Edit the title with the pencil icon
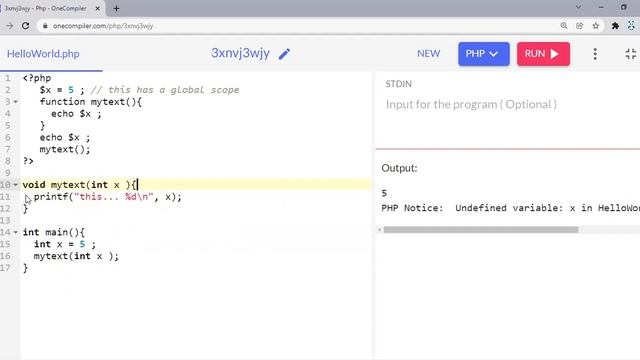Image resolution: width=640 pixels, height=360 pixels. click(284, 54)
